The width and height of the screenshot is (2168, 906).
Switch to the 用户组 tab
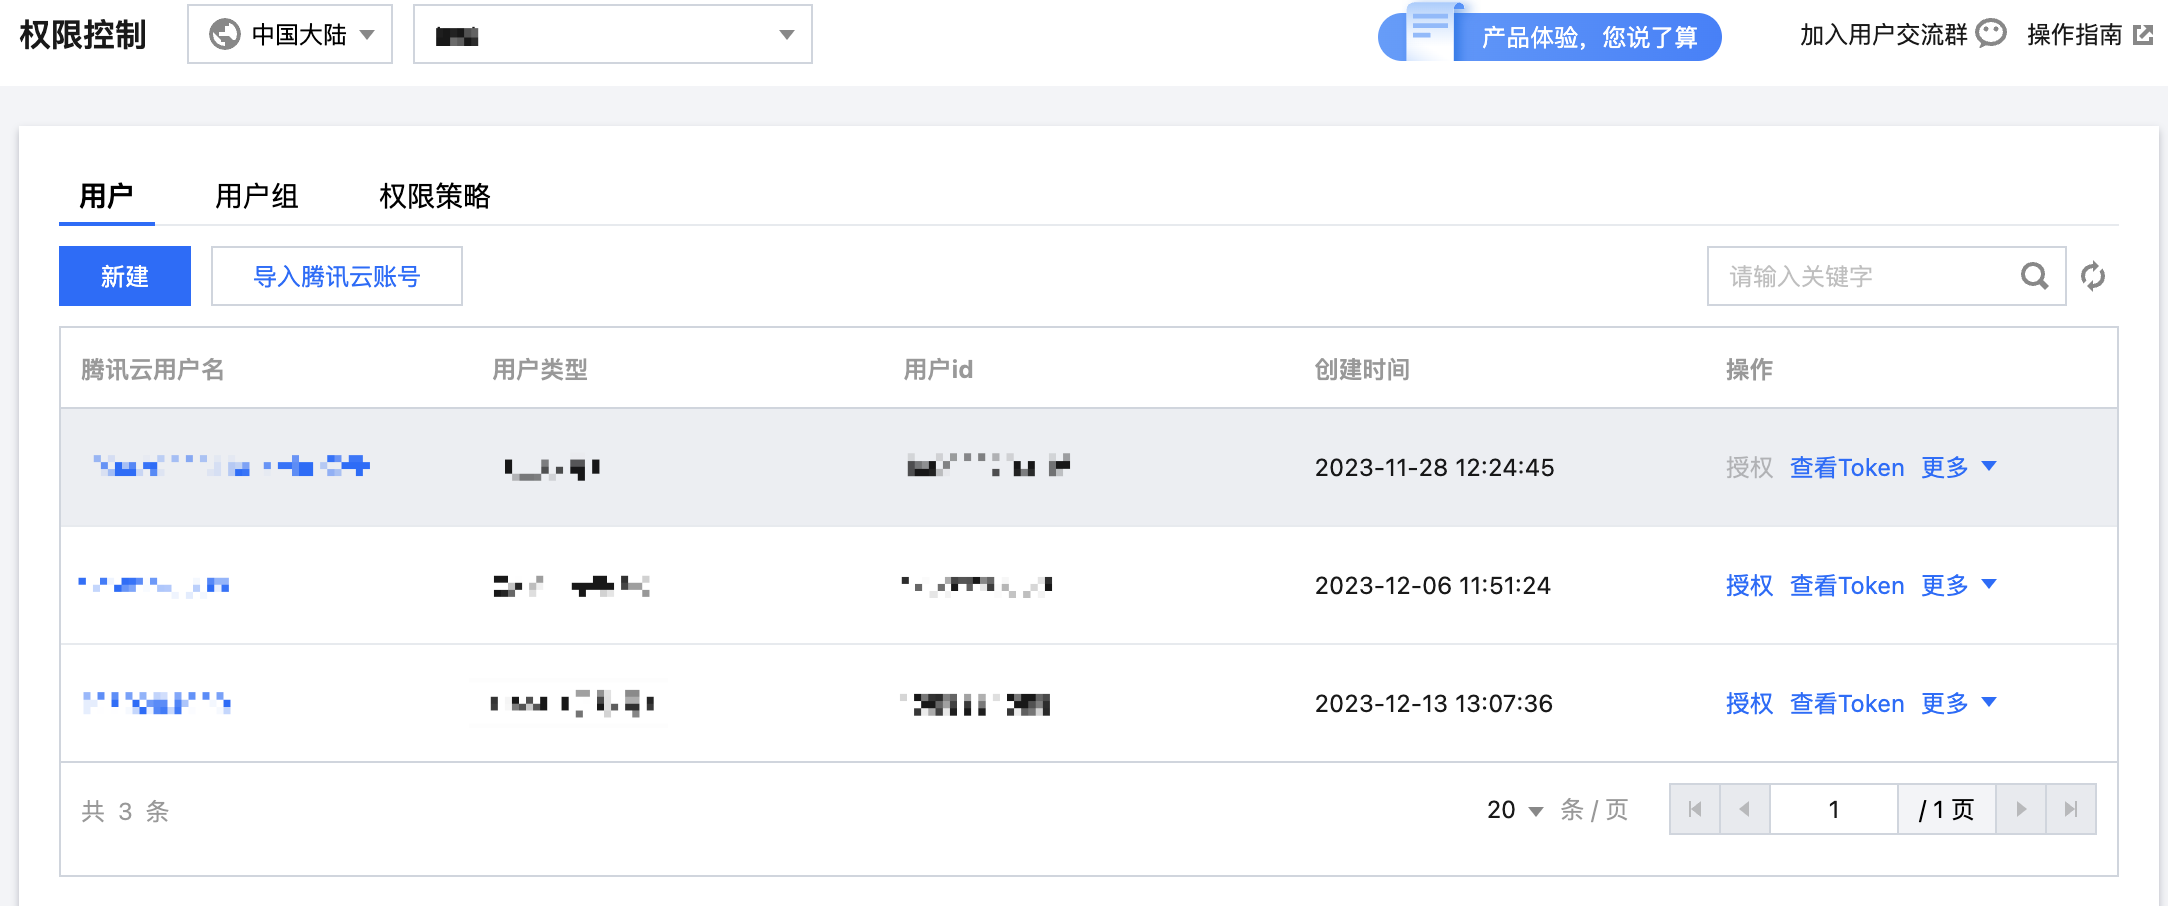pos(257,196)
